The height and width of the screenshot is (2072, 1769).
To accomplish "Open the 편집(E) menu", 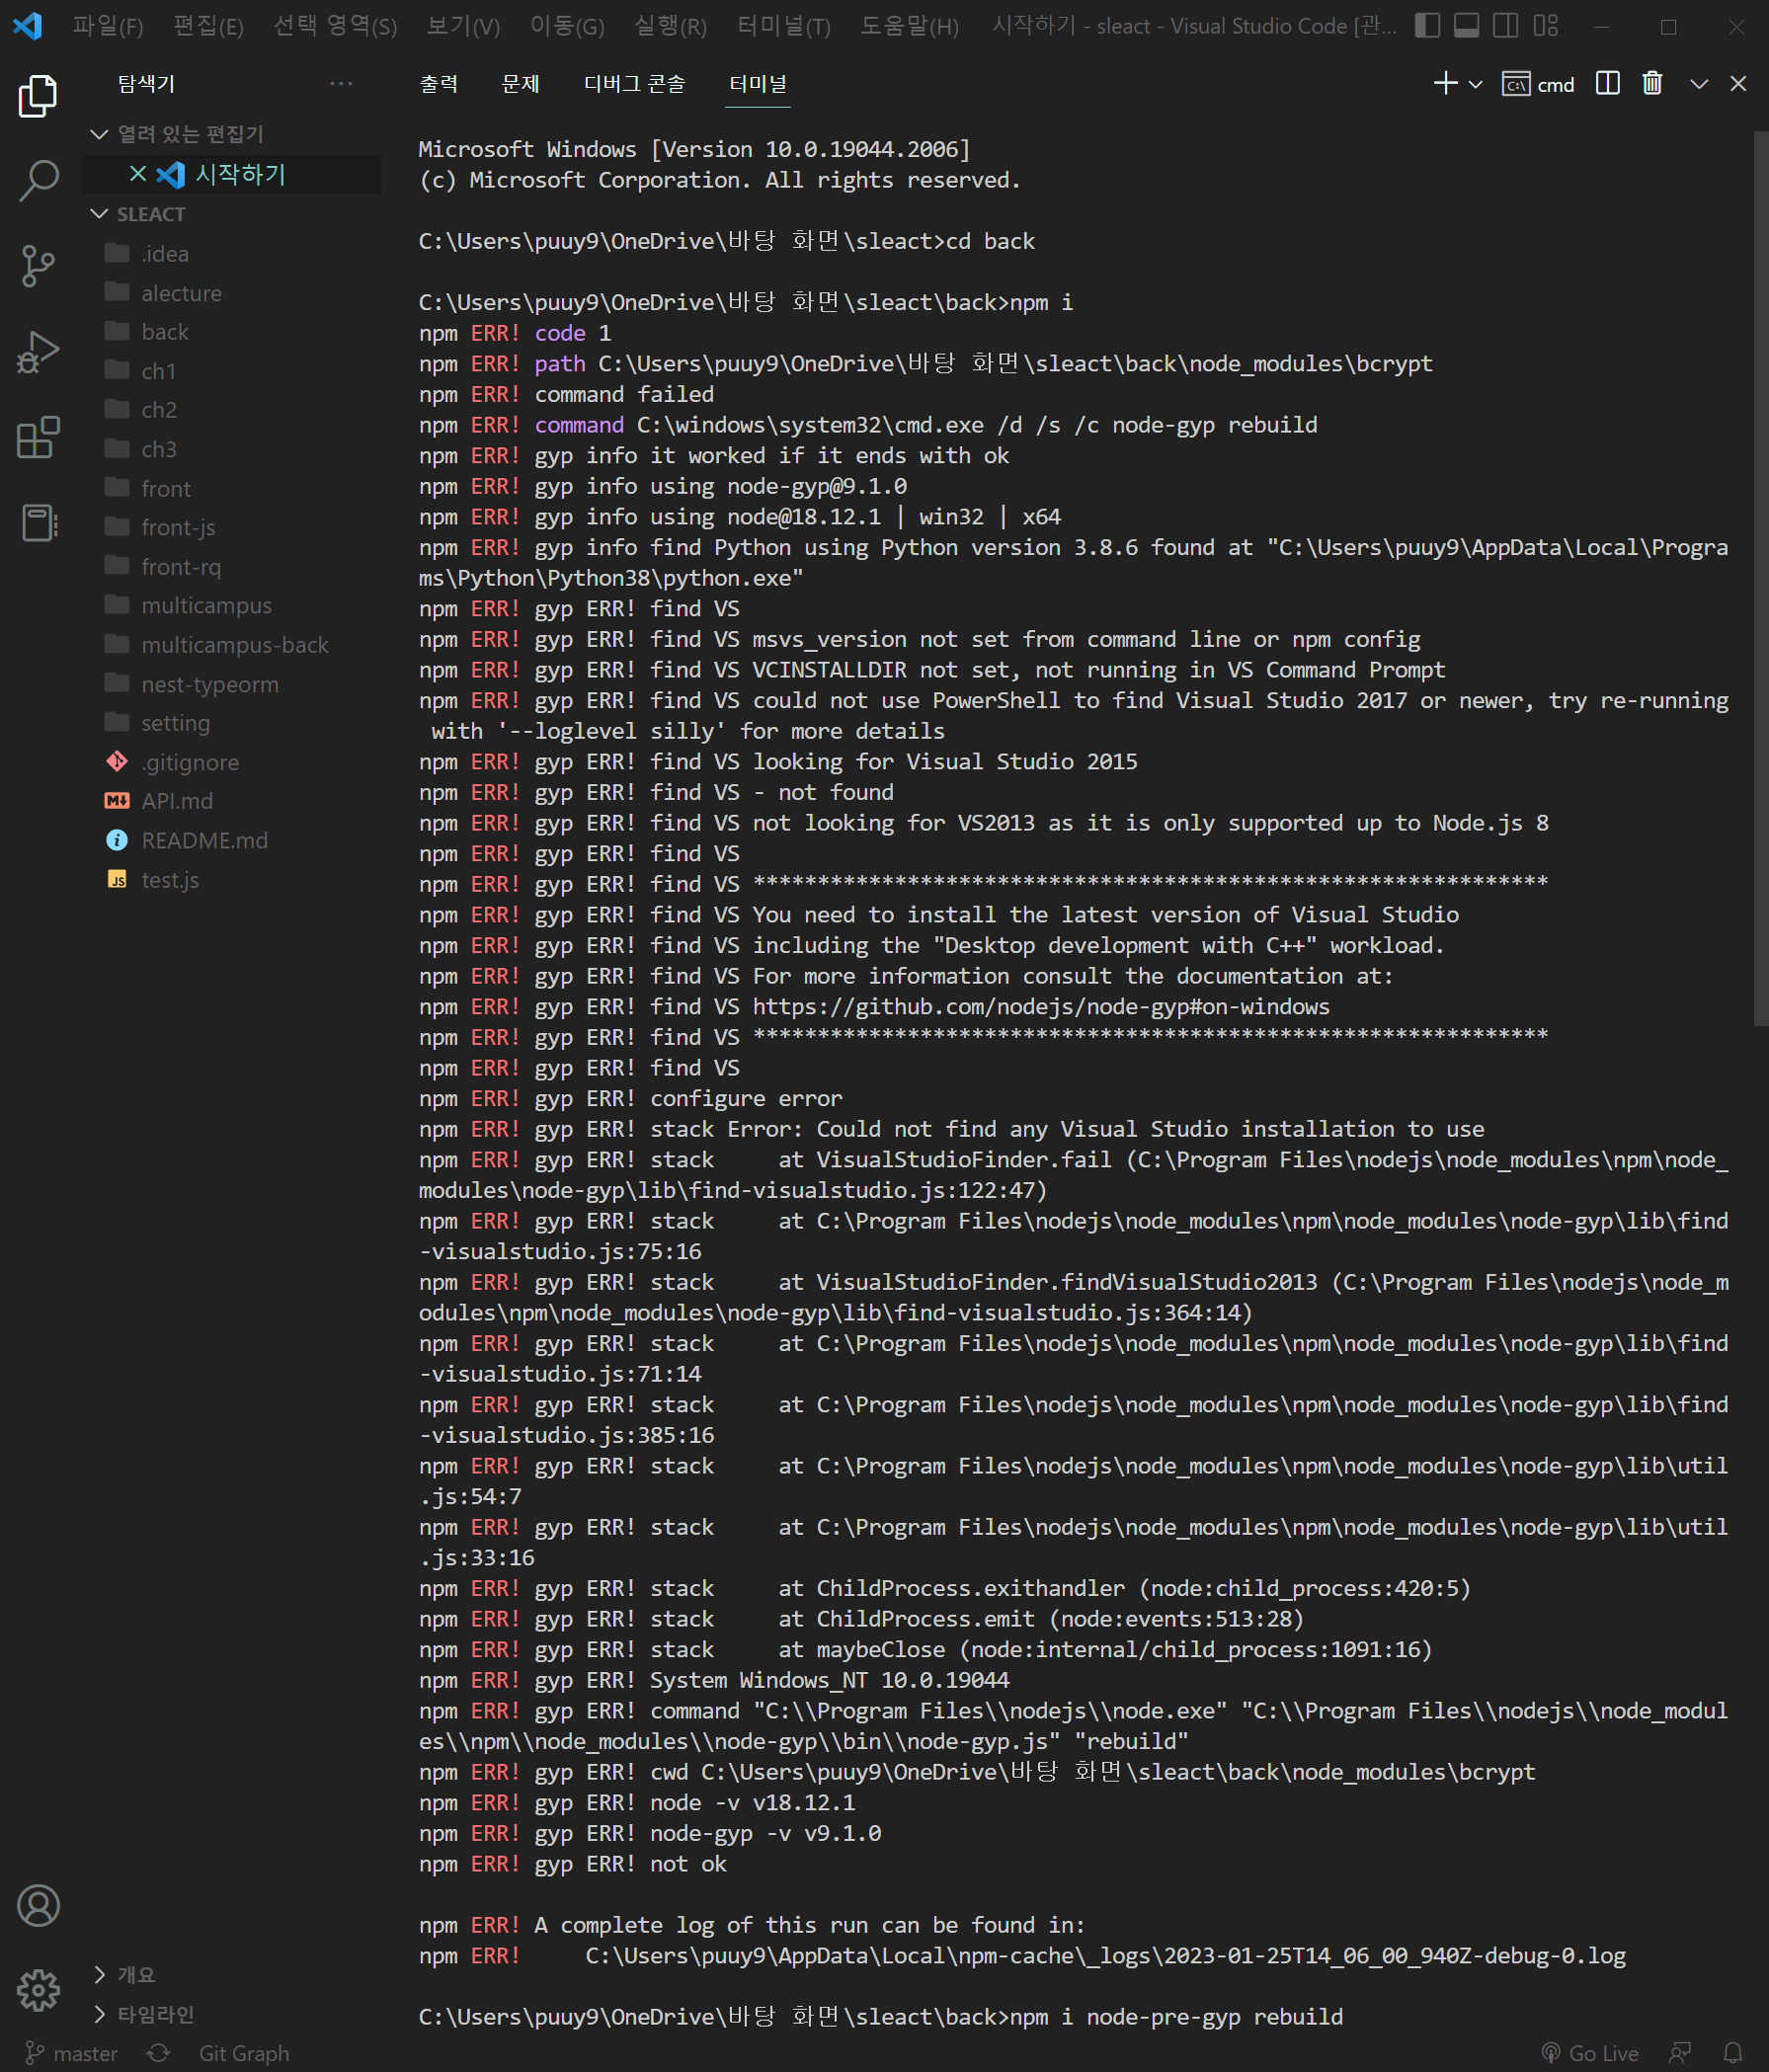I will click(x=208, y=26).
